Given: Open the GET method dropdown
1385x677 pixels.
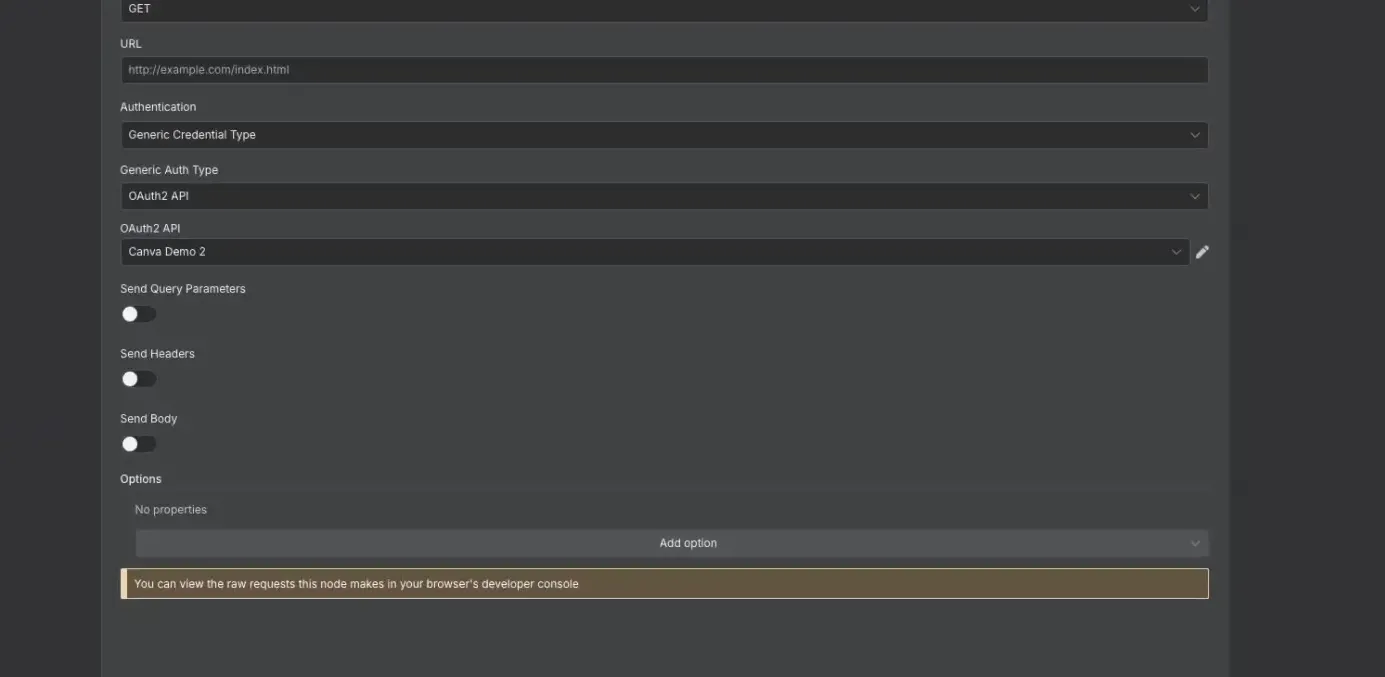Looking at the screenshot, I should tap(664, 10).
